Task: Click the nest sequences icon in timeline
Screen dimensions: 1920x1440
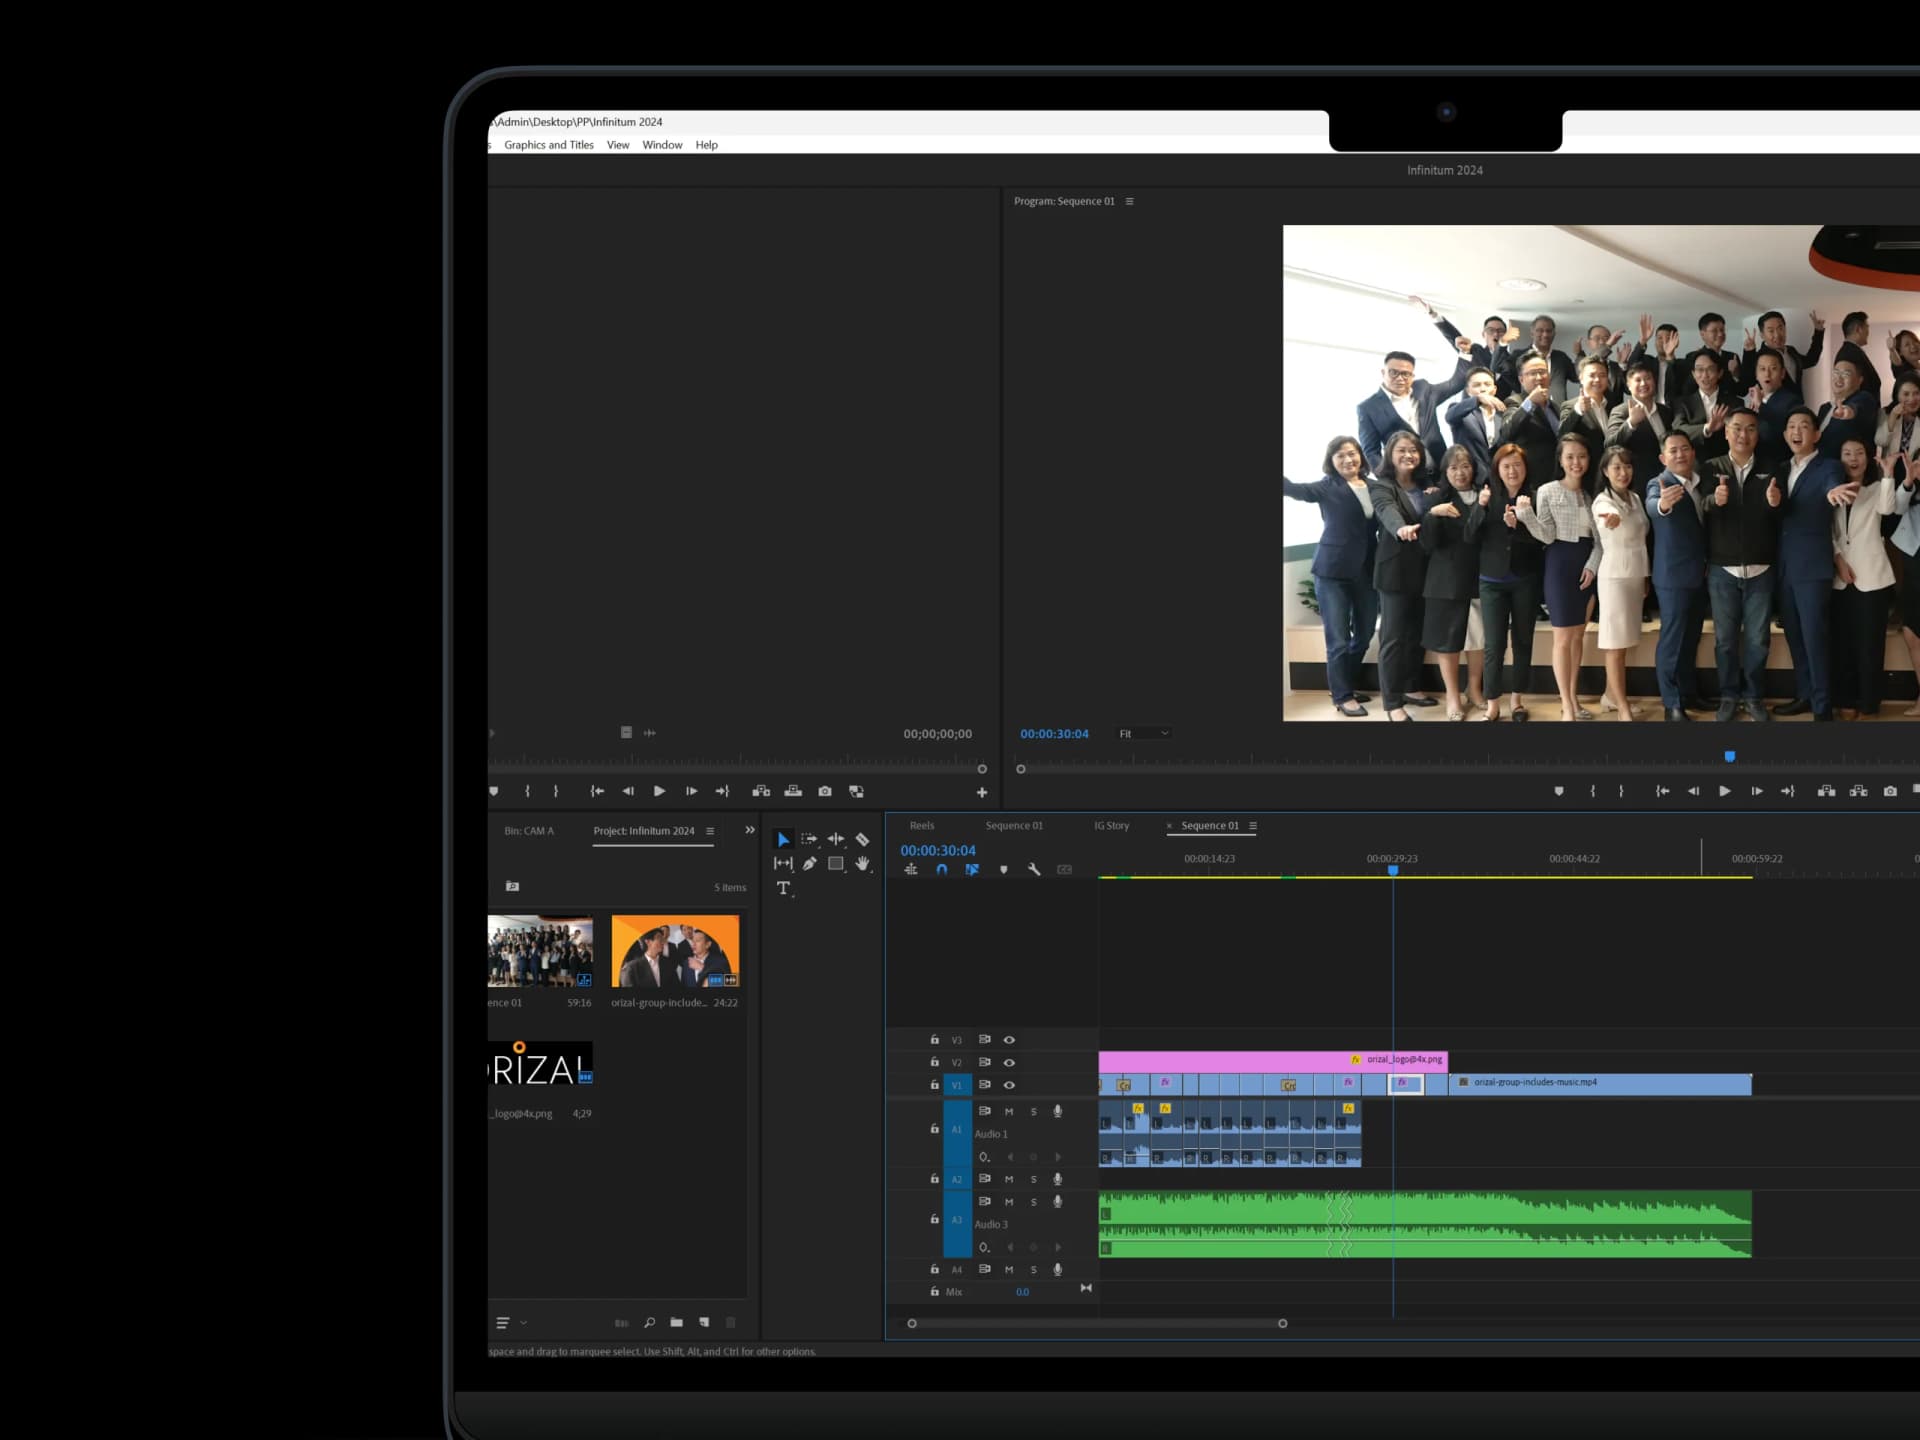Action: coord(911,870)
